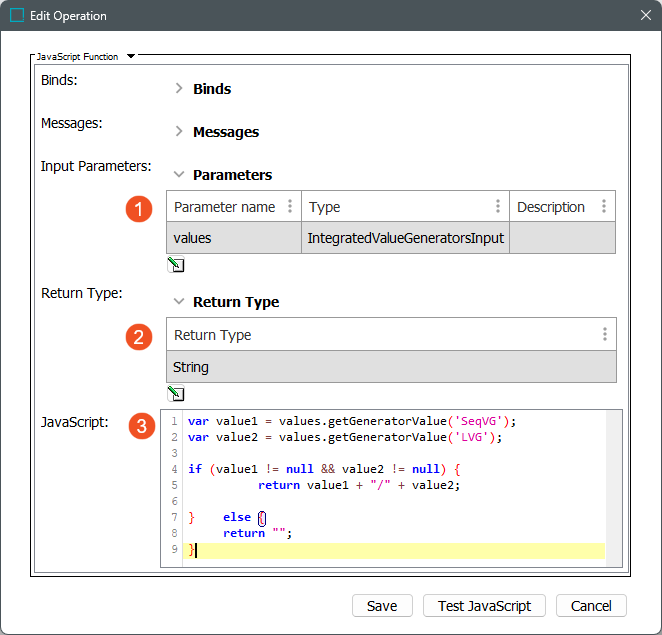The width and height of the screenshot is (662, 635).
Task: Select the 'values' parameter cell
Action: pos(233,238)
